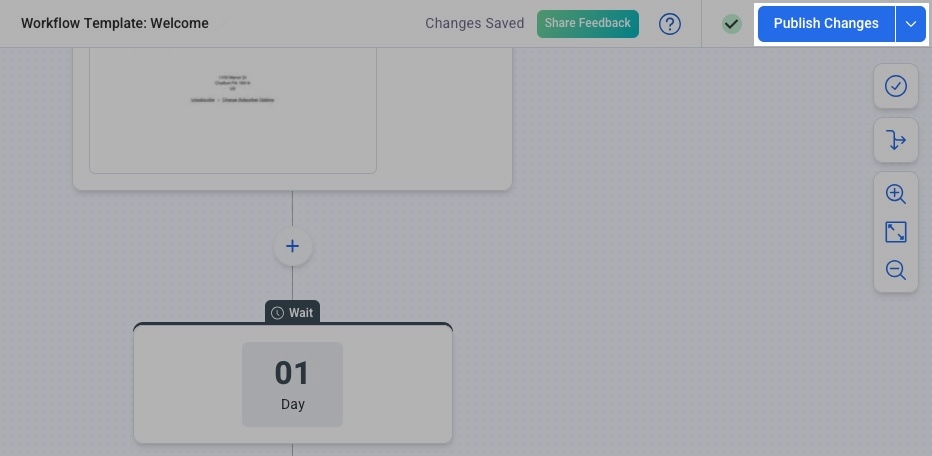Expand the Publish Changes dropdown arrow

[x=911, y=24]
